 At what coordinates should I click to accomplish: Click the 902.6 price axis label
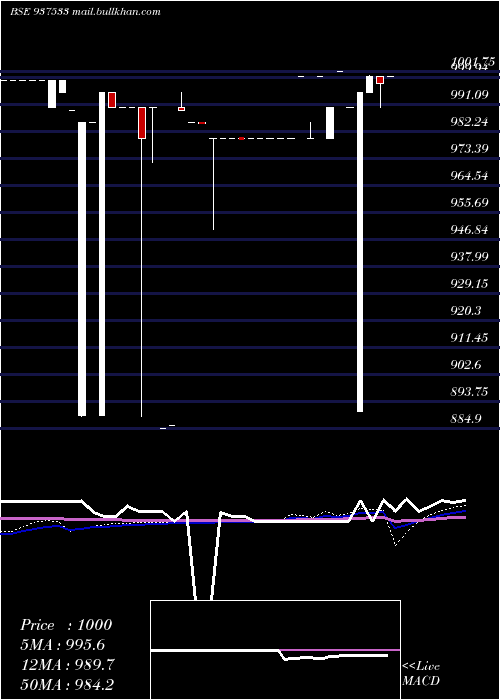coord(466,365)
